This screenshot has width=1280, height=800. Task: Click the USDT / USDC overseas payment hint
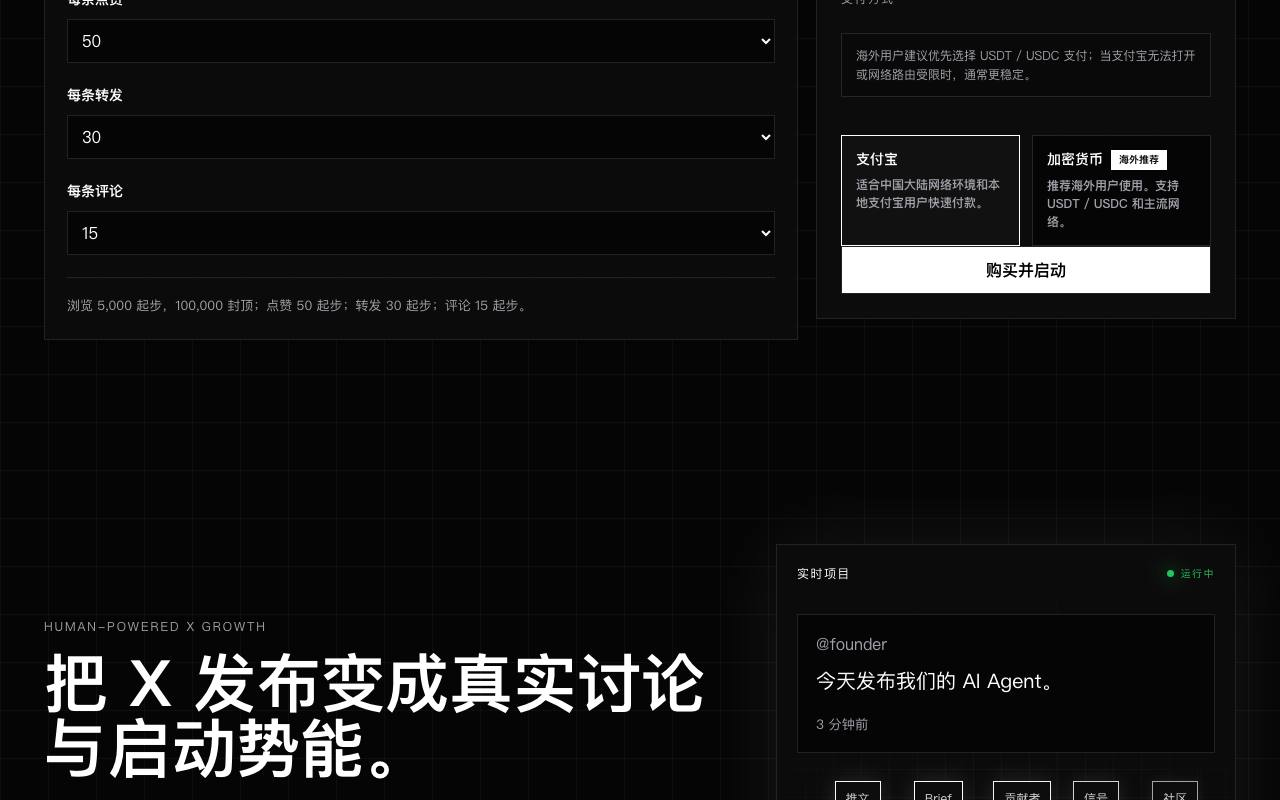click(x=1026, y=65)
